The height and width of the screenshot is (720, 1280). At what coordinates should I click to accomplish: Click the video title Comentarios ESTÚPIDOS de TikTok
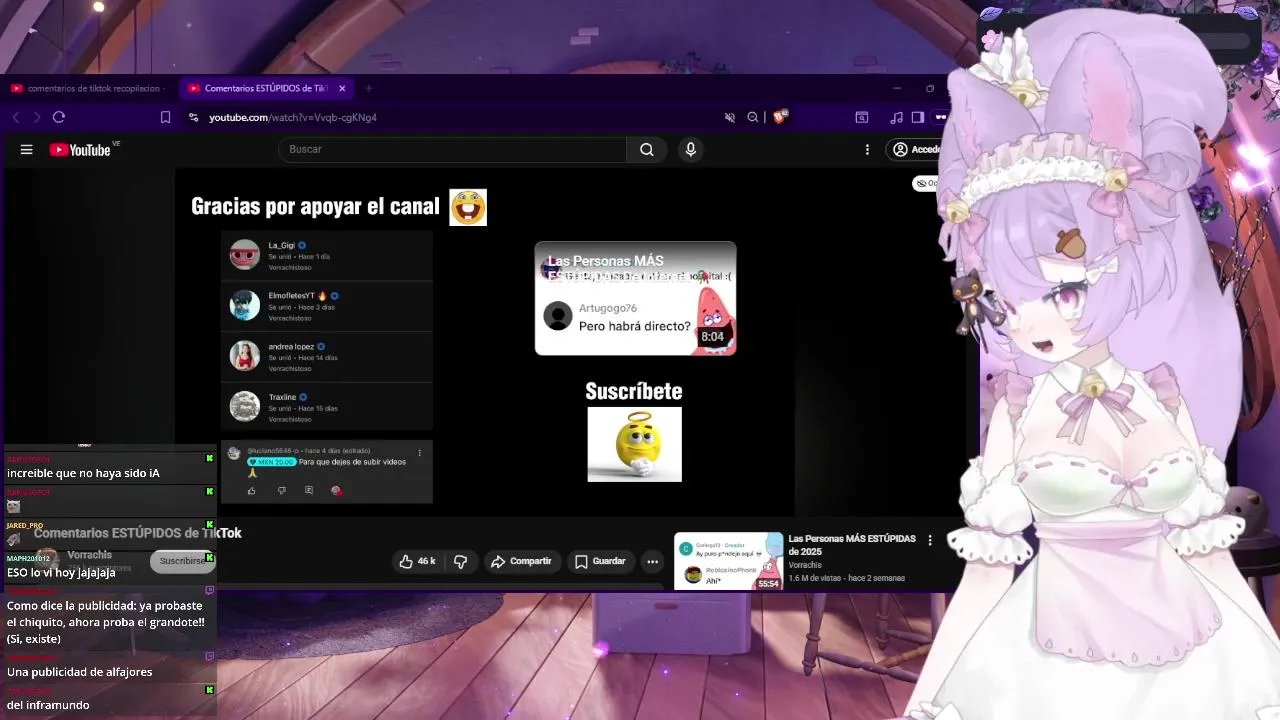click(x=138, y=533)
